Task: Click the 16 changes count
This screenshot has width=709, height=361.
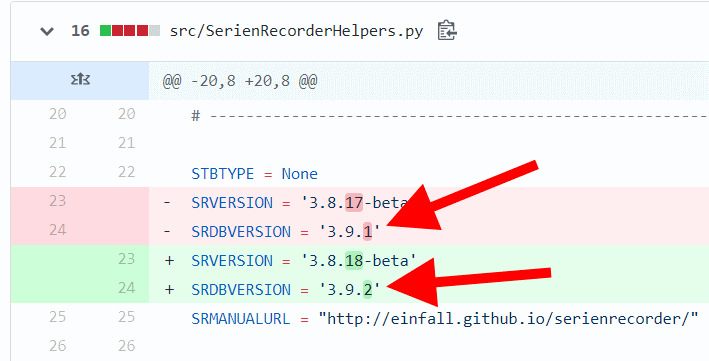Action: pyautogui.click(x=80, y=31)
